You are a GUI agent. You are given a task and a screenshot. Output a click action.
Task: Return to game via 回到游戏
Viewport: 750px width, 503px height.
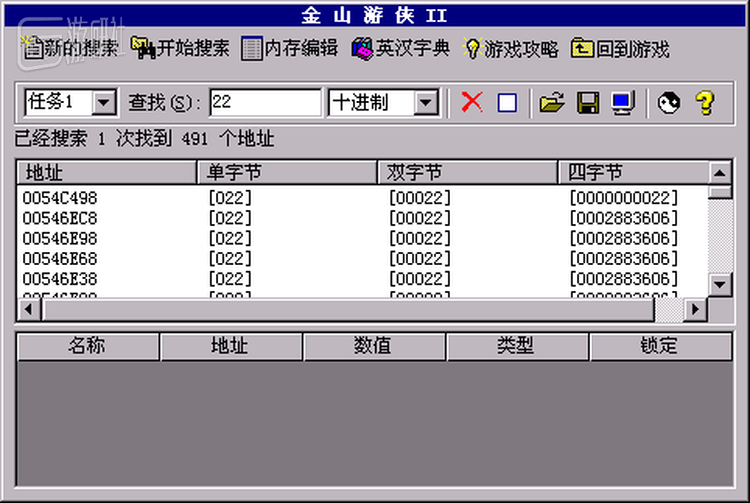point(620,48)
